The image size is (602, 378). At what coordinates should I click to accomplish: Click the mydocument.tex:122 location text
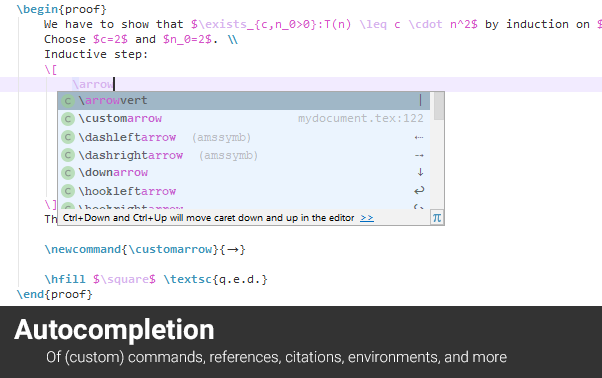point(361,119)
